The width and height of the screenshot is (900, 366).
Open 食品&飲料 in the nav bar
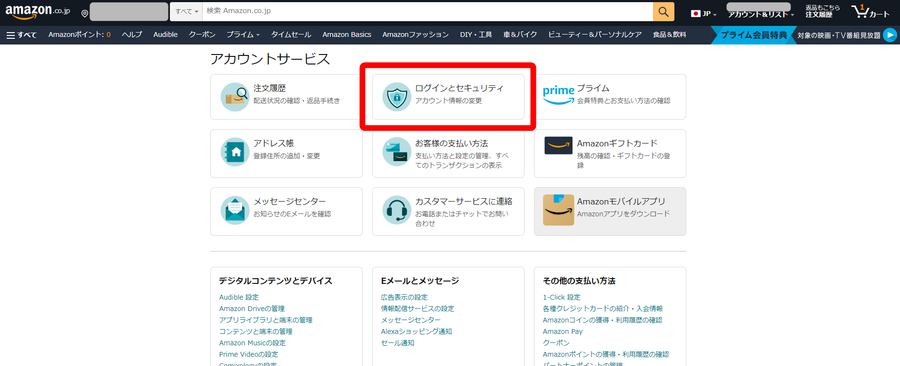(x=669, y=35)
